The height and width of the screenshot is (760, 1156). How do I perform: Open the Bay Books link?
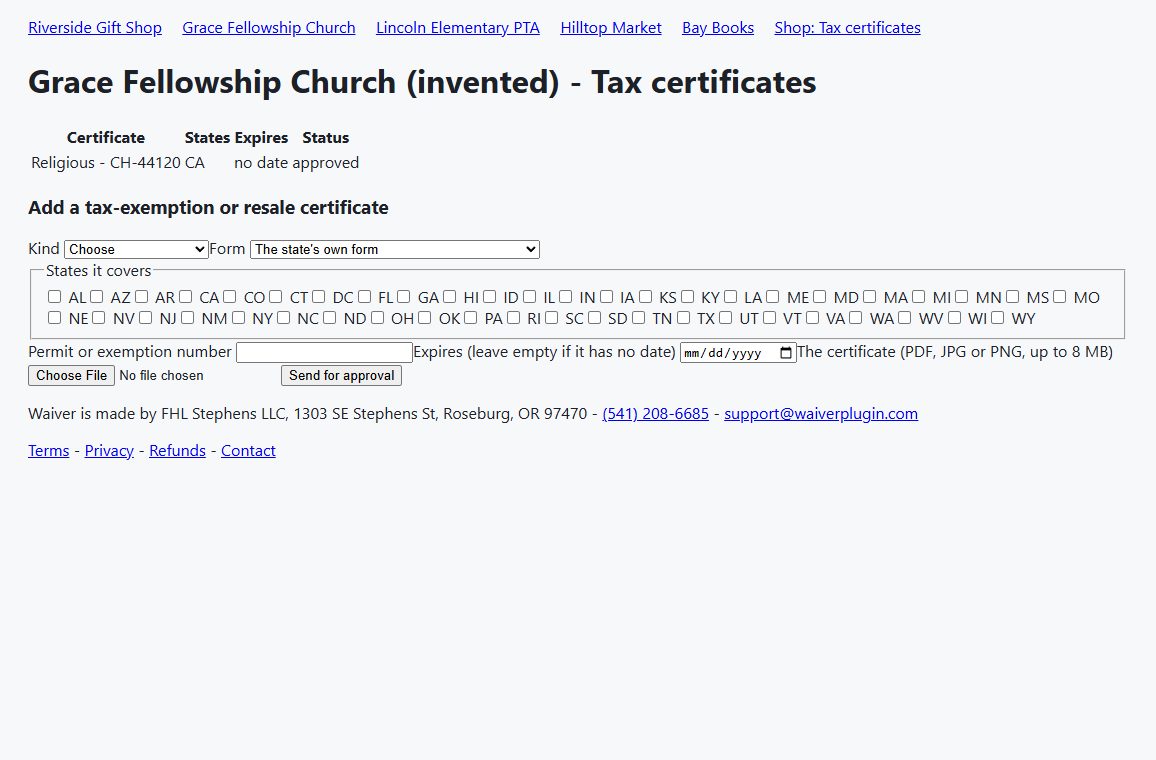pos(718,28)
